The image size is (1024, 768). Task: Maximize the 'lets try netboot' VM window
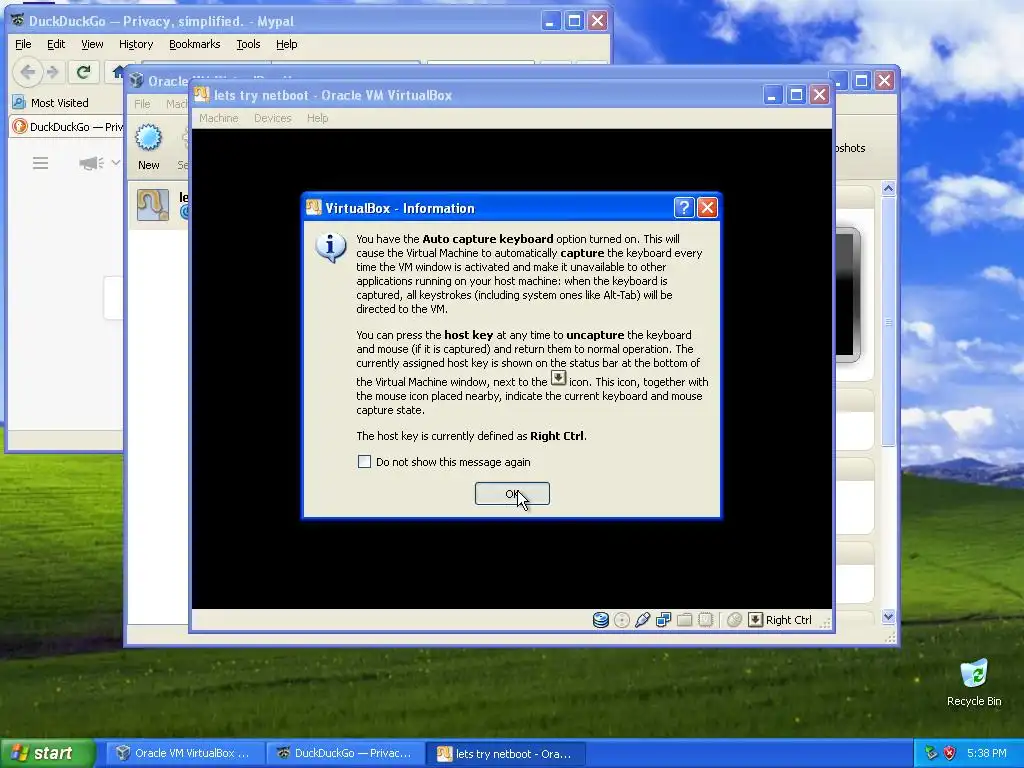coord(796,95)
